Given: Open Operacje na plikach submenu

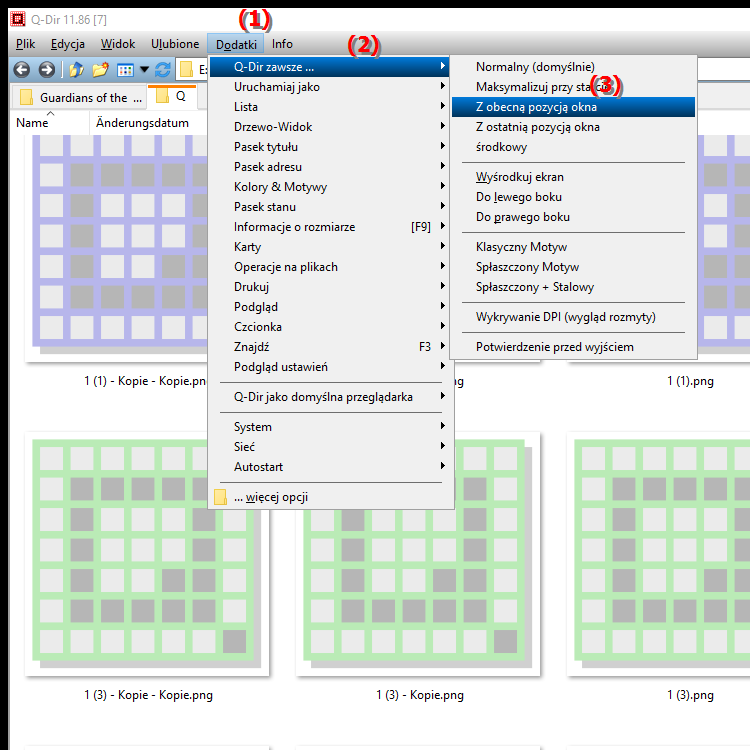Looking at the screenshot, I should pyautogui.click(x=330, y=267).
